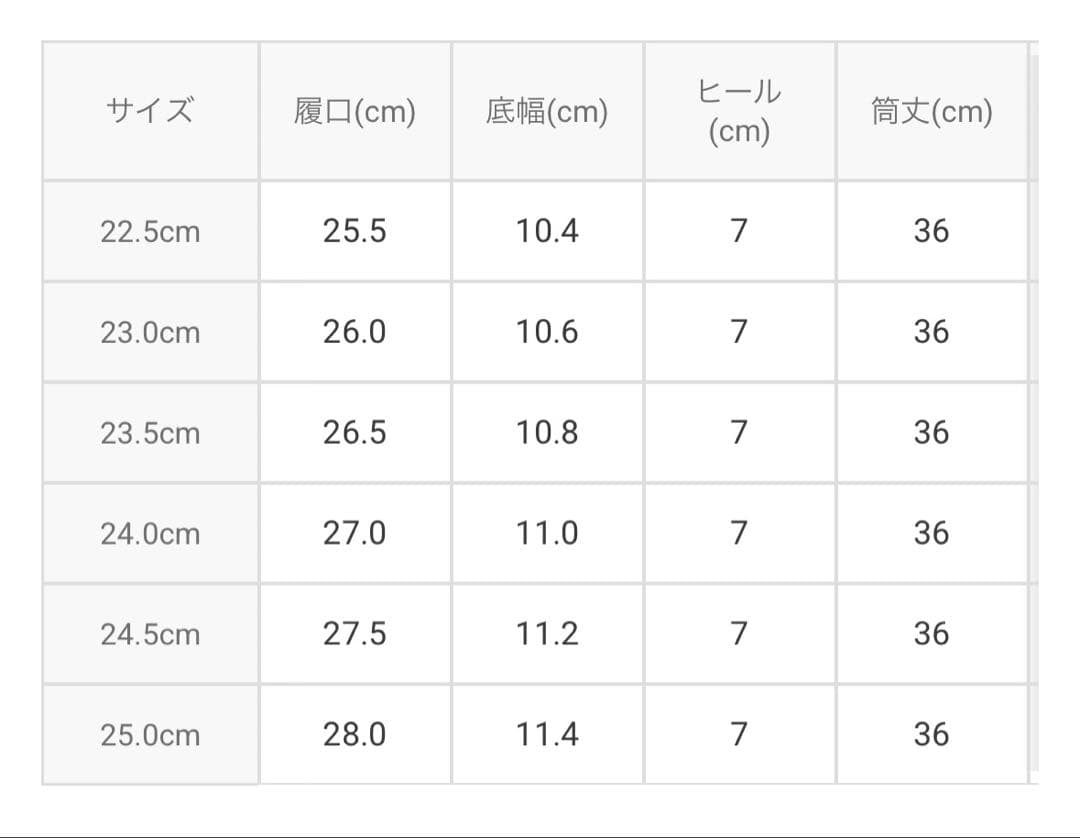The image size is (1080, 838).
Task: Click the 24.0cm size row label
Action: 150,533
